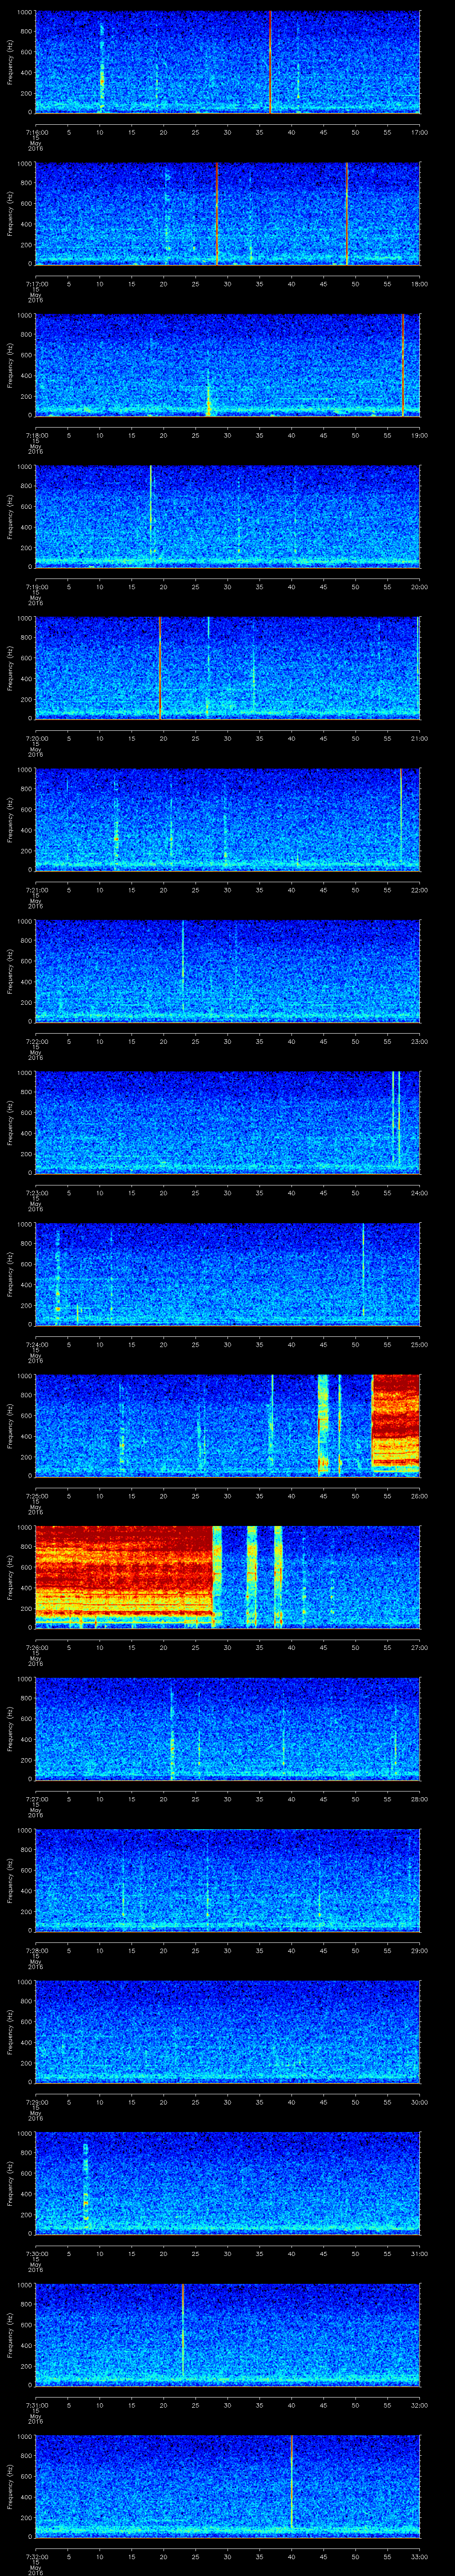Click the '26:00' end-time label
Image resolution: width=455 pixels, height=2576 pixels.
(x=419, y=1496)
